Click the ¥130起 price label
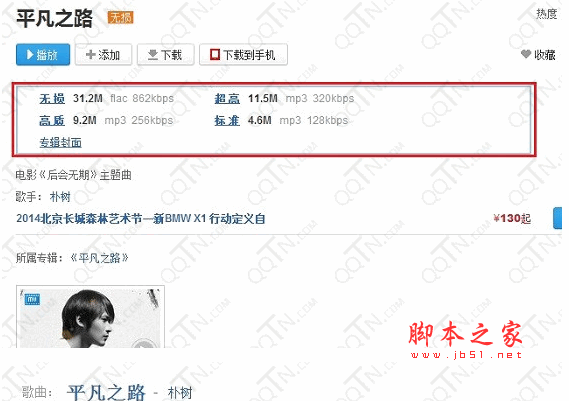 coord(512,218)
